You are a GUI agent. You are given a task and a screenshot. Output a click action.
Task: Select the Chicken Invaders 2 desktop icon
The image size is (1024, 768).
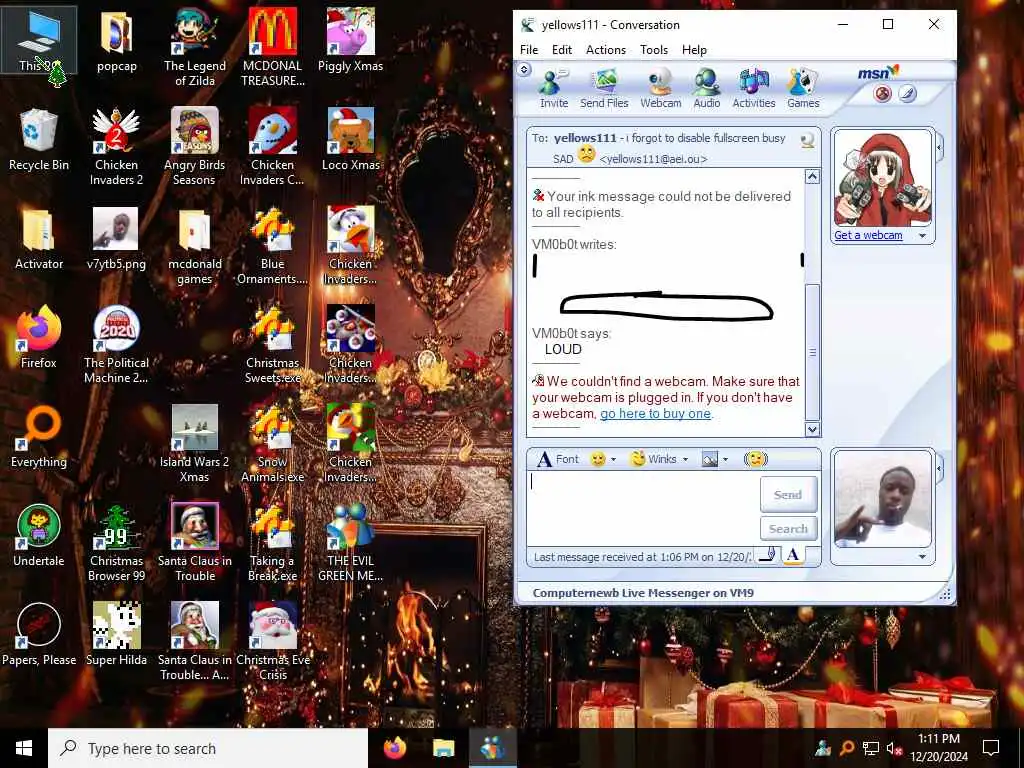click(116, 146)
